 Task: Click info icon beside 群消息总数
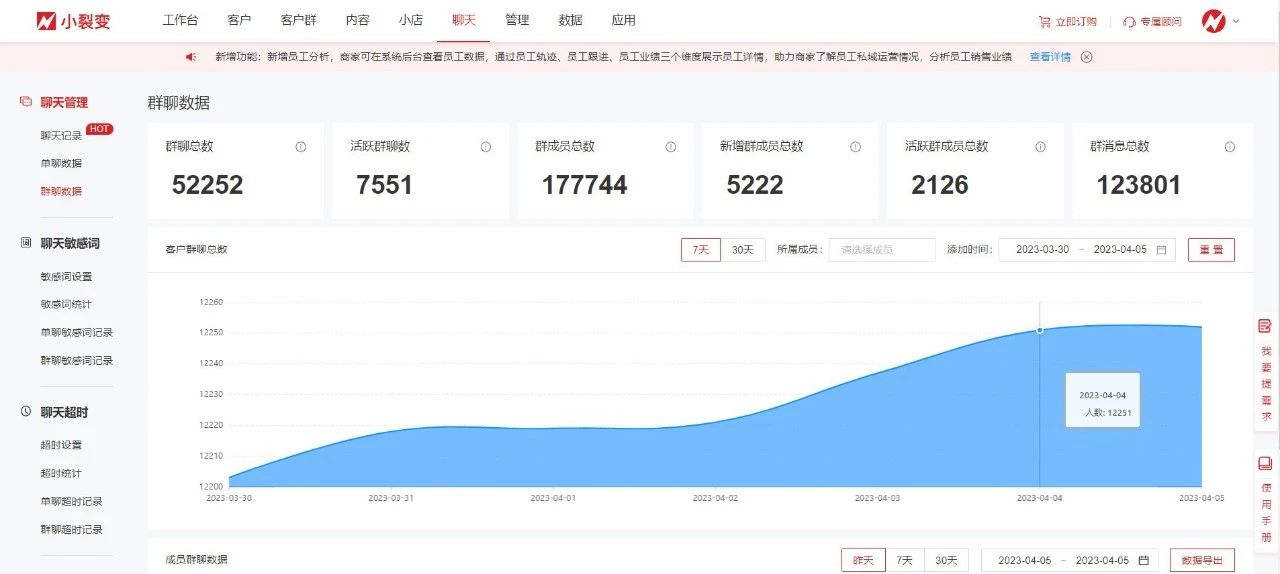click(1229, 147)
